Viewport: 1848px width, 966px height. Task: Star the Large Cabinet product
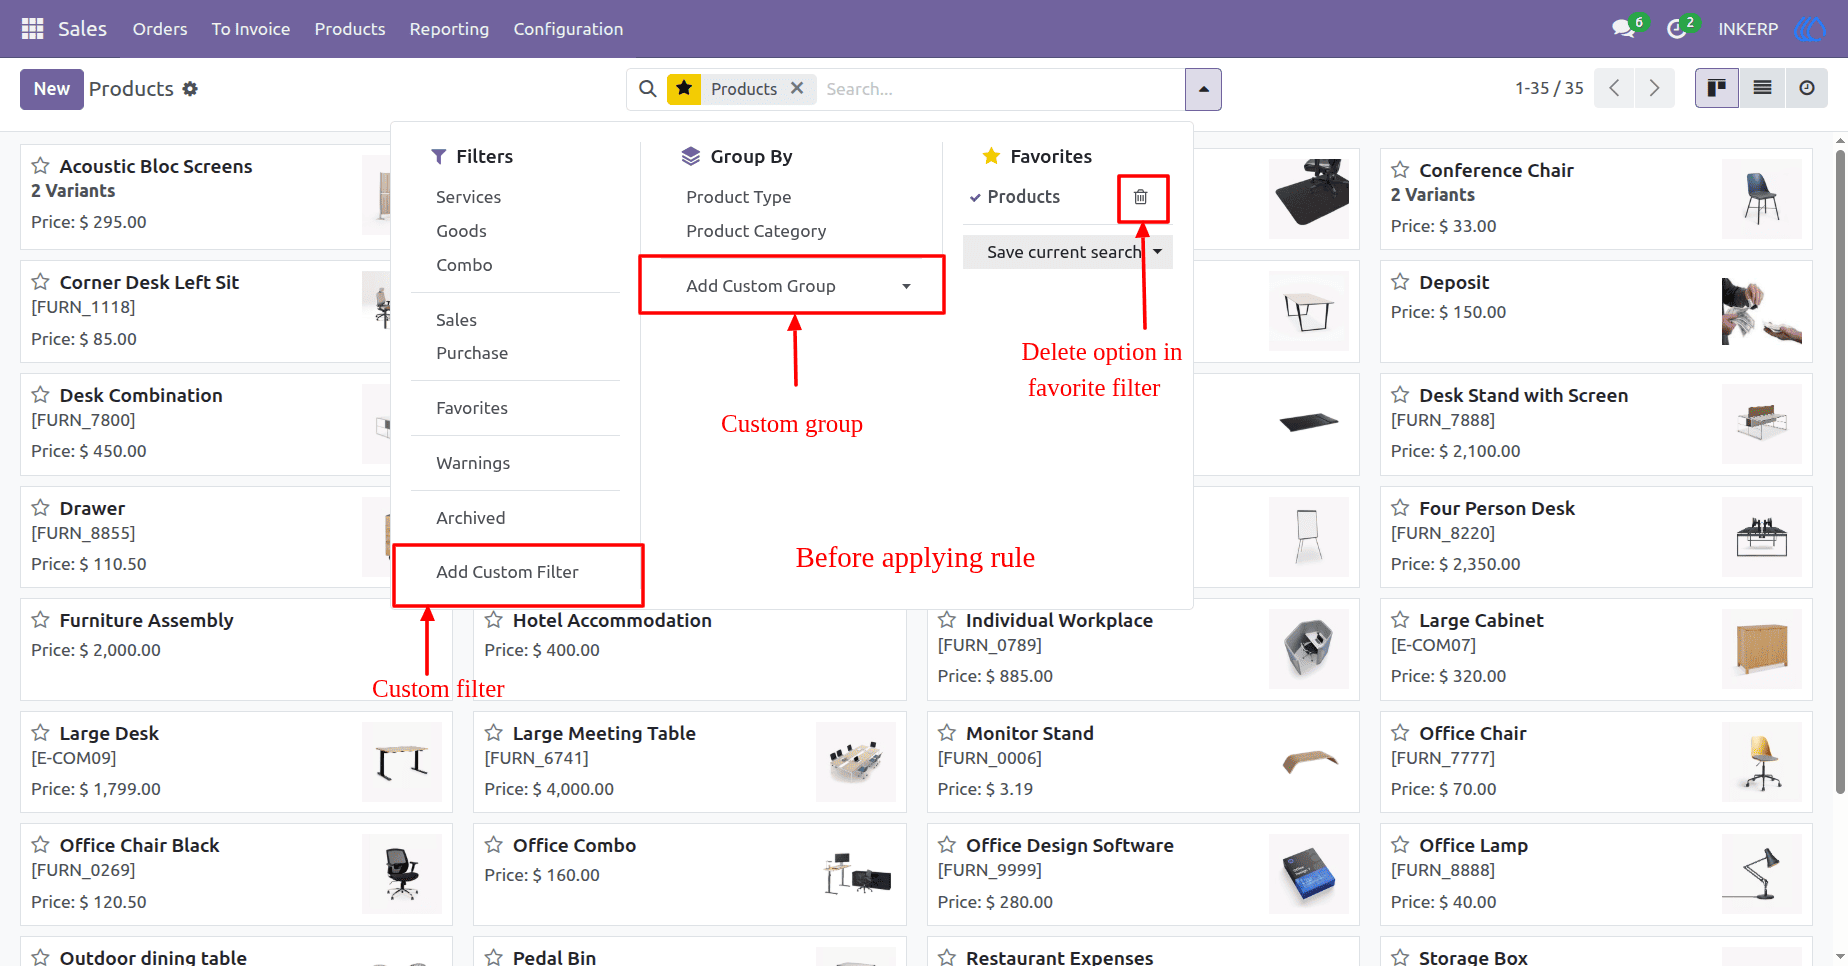coord(1400,620)
